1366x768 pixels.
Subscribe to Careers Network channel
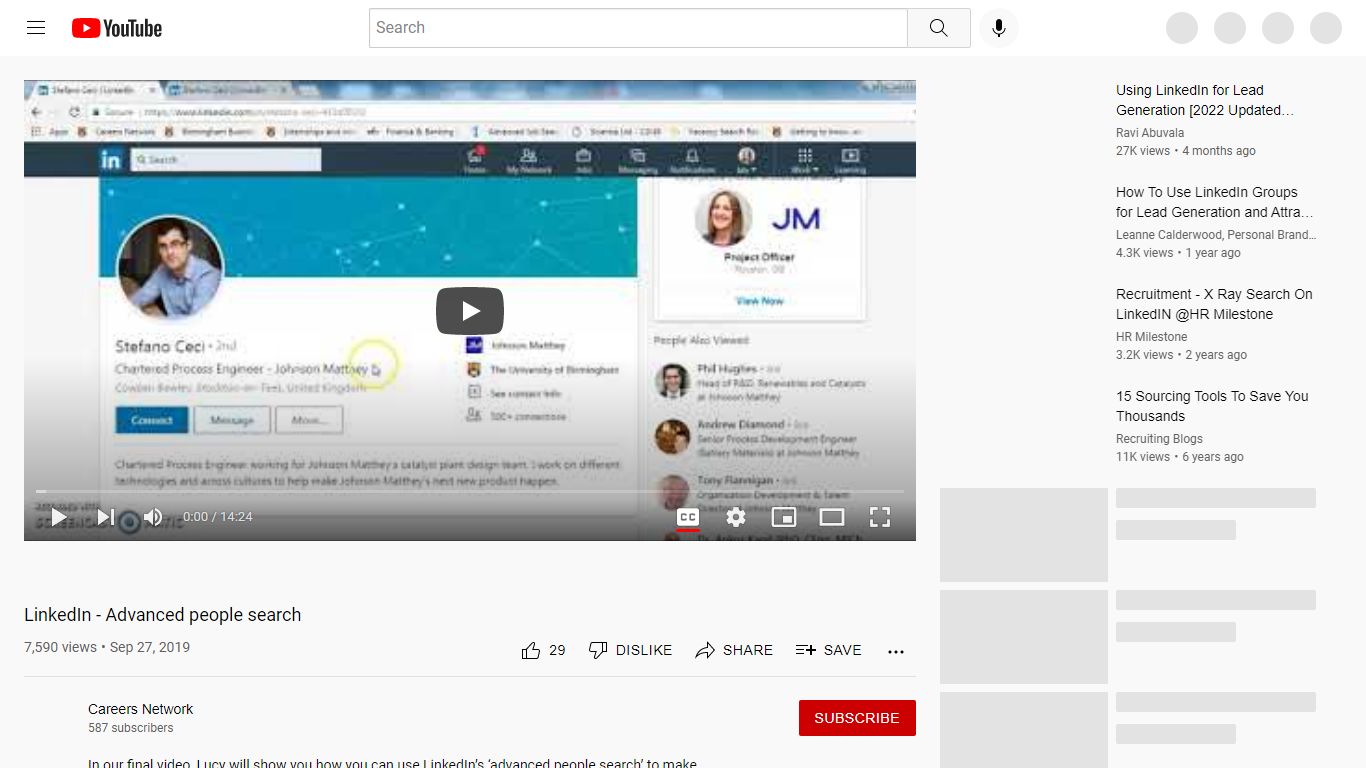pos(857,718)
